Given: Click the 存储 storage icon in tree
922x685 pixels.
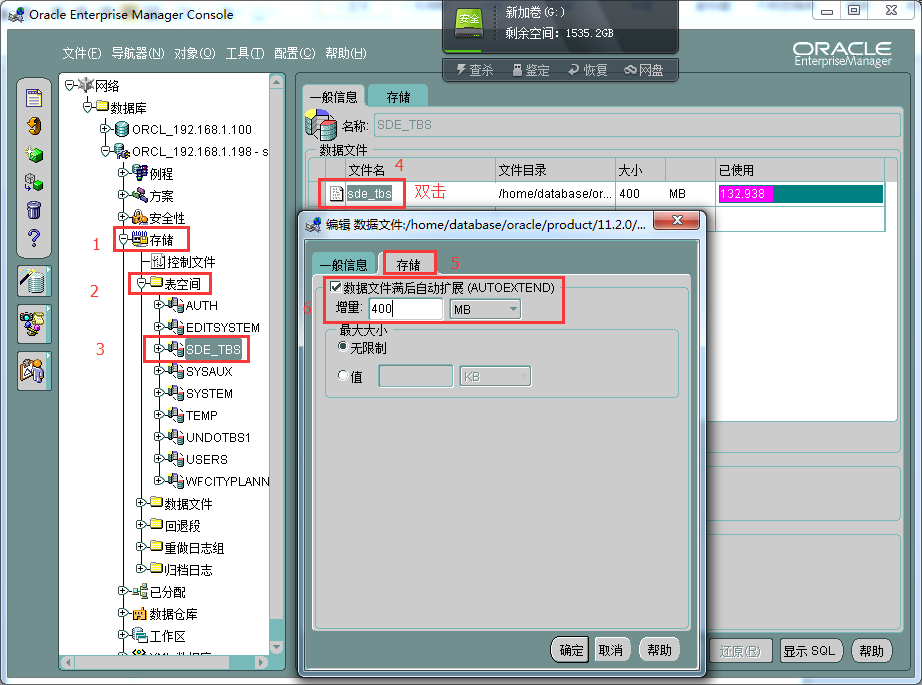Looking at the screenshot, I should pos(140,239).
